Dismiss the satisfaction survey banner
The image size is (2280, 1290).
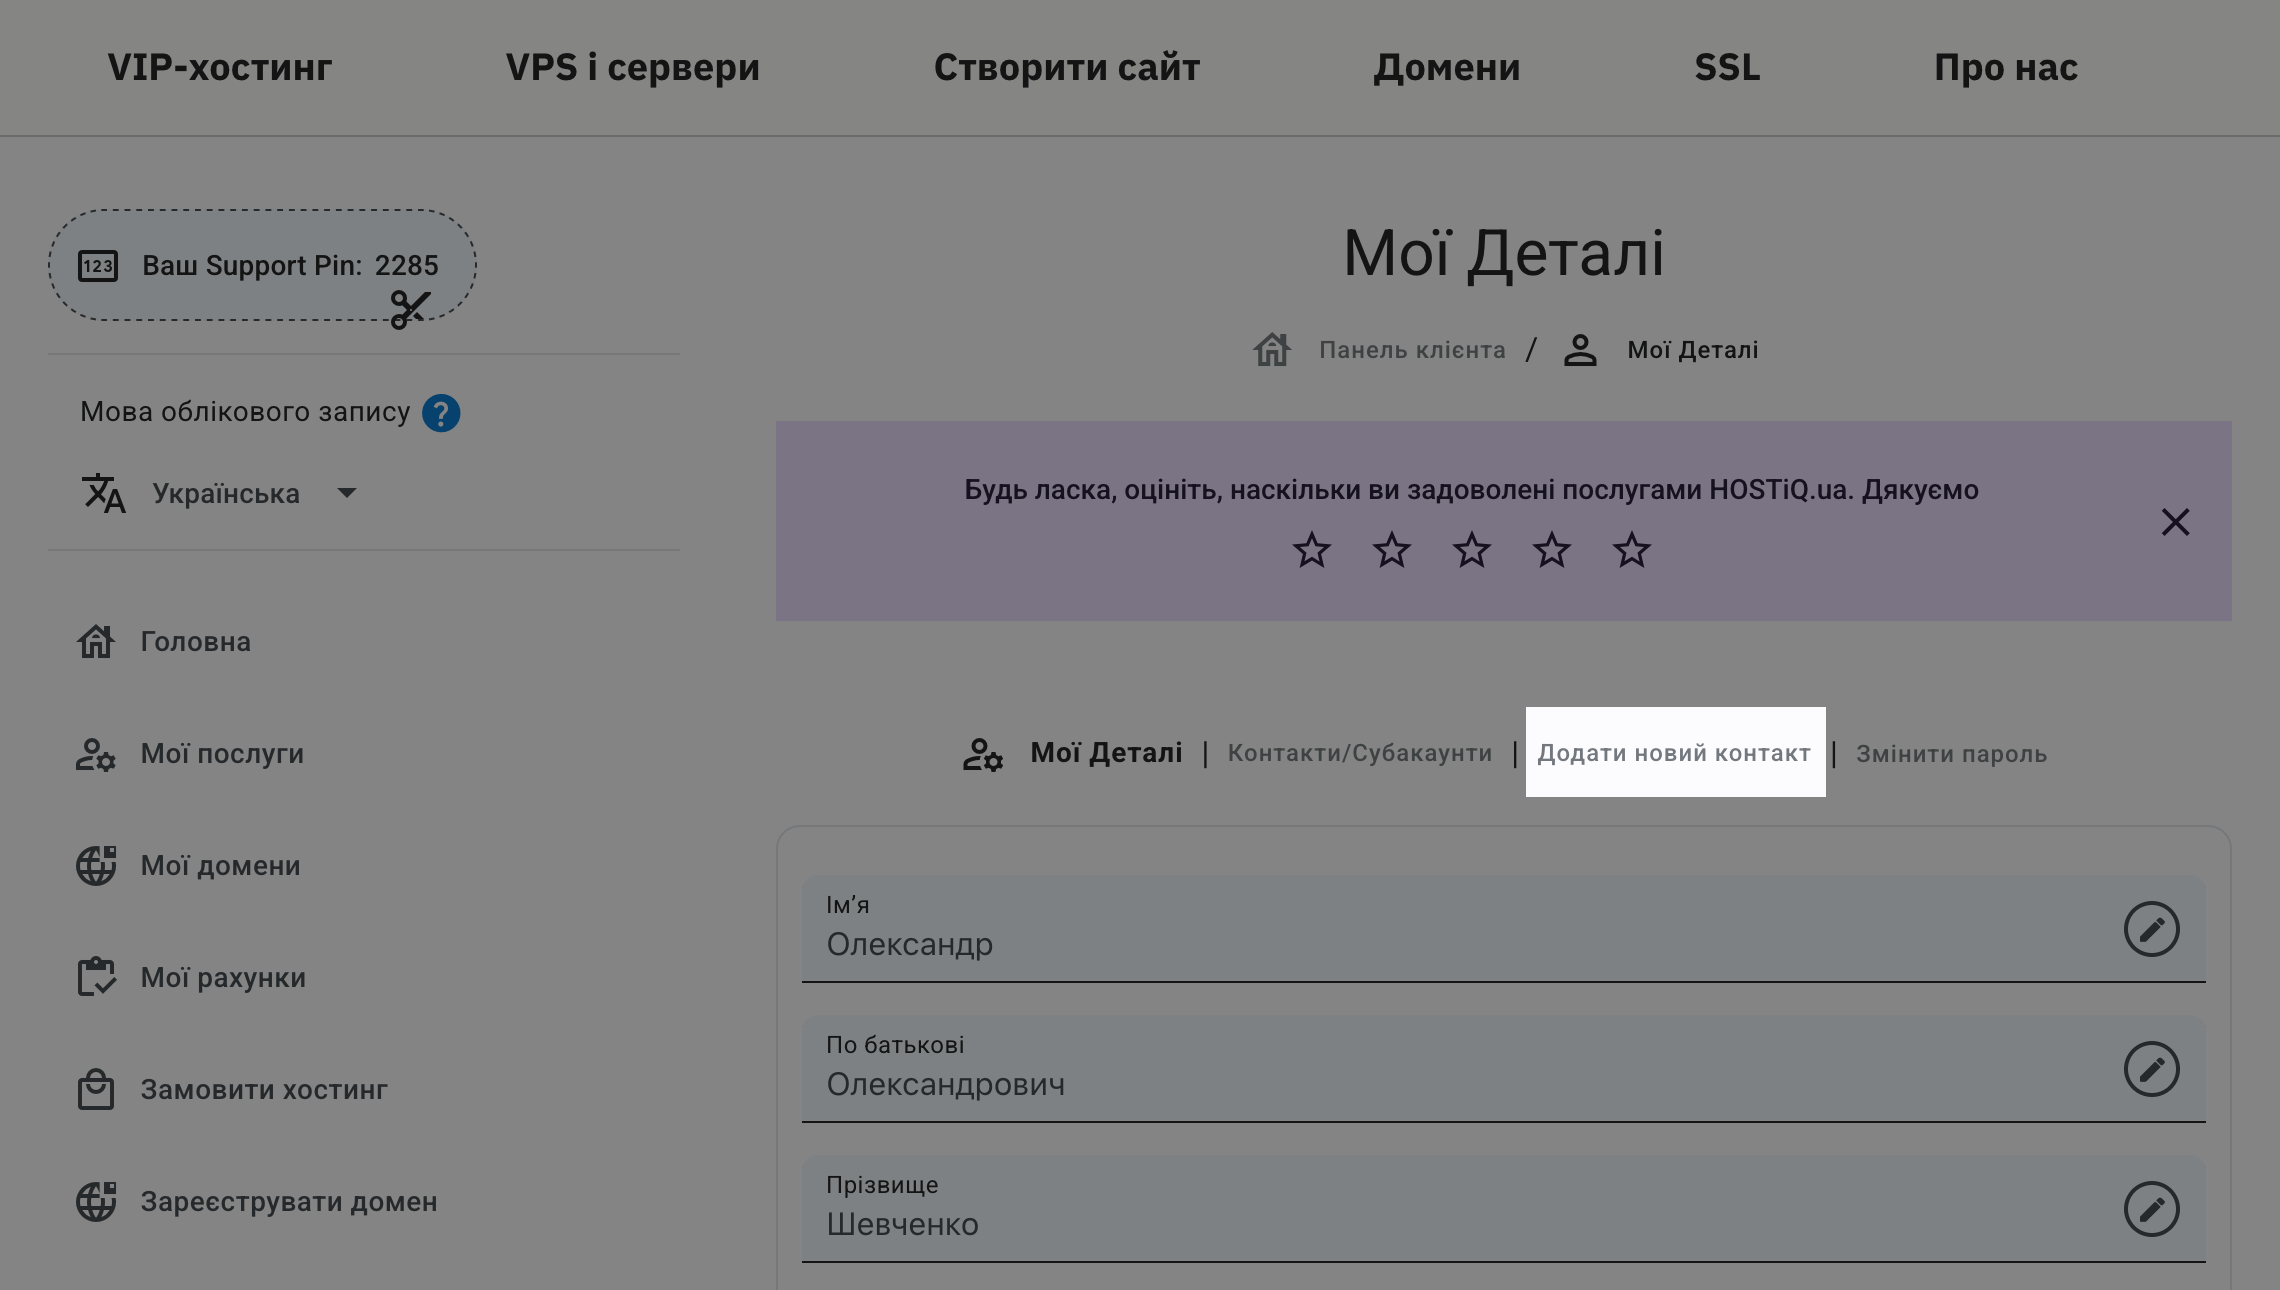(x=2175, y=522)
